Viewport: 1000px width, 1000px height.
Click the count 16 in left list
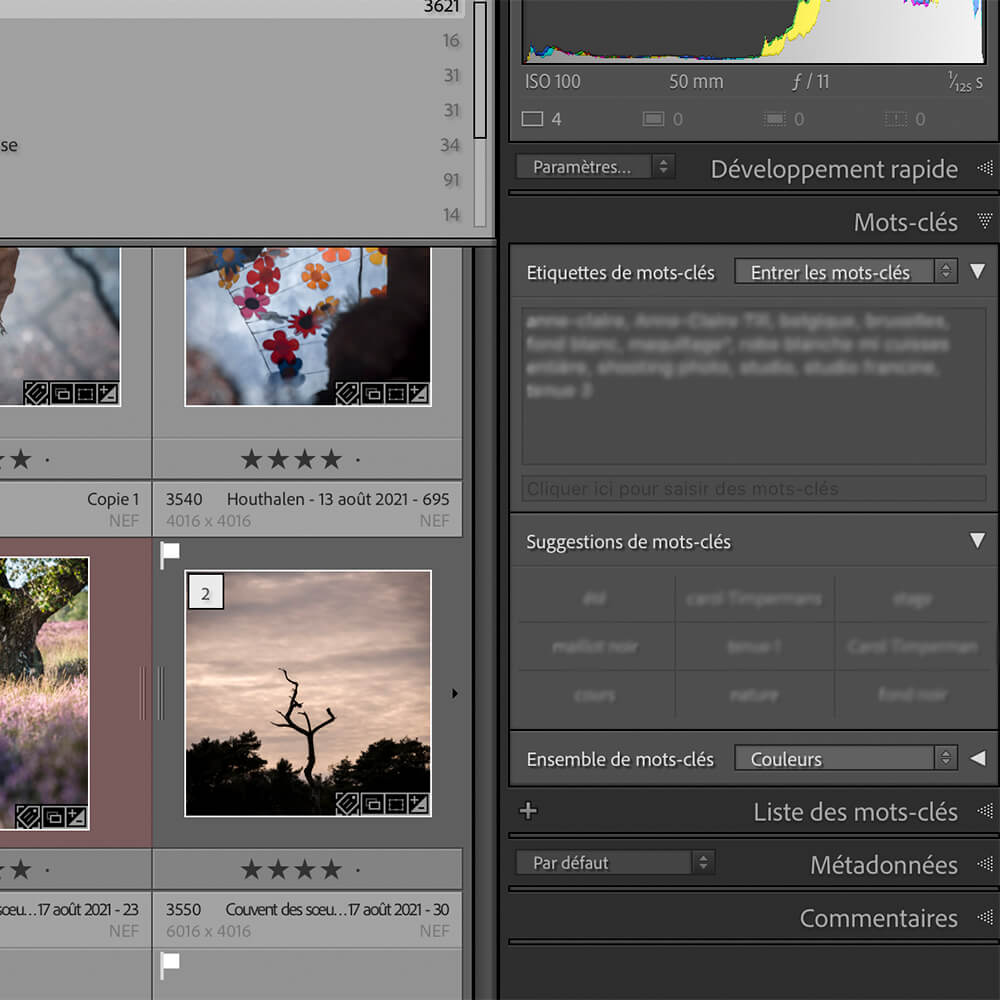click(451, 40)
